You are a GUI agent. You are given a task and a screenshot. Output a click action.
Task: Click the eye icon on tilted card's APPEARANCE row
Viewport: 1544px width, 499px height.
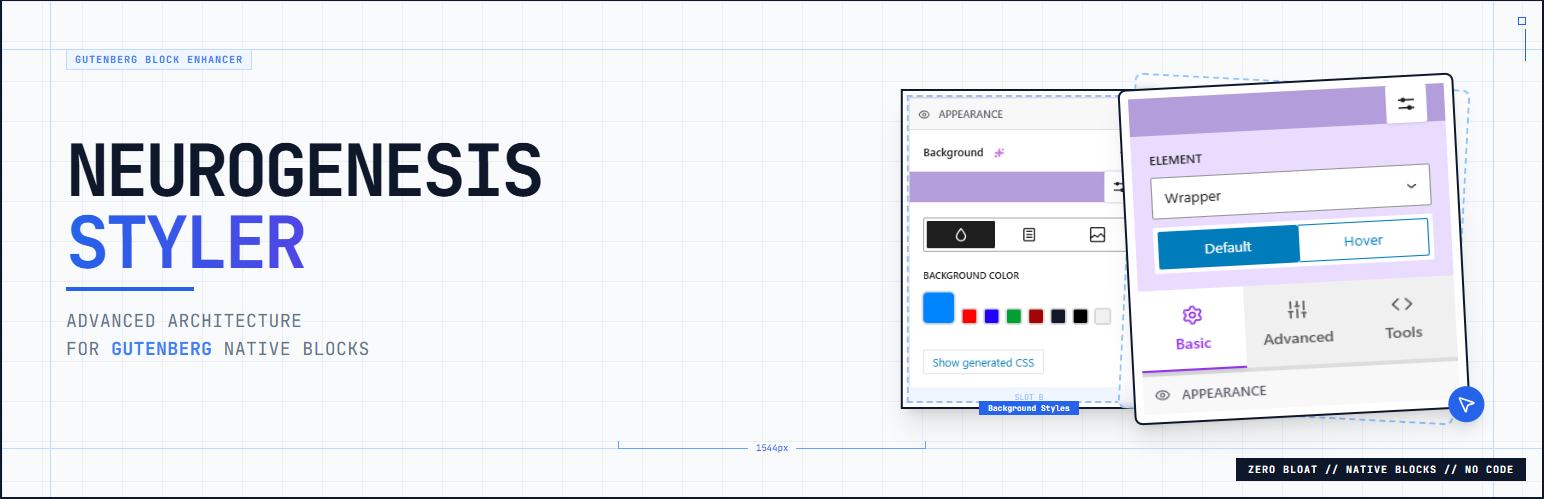(x=1162, y=395)
